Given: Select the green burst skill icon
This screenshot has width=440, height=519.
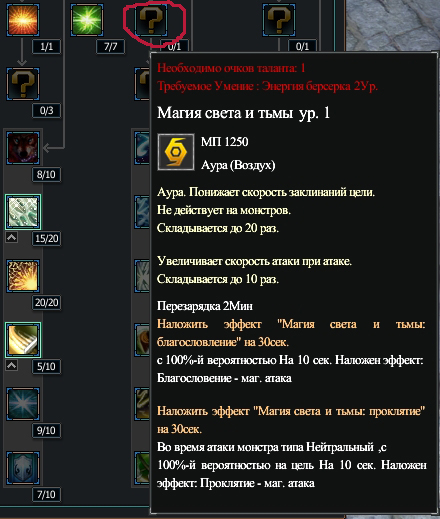Looking at the screenshot, I should pos(87,20).
